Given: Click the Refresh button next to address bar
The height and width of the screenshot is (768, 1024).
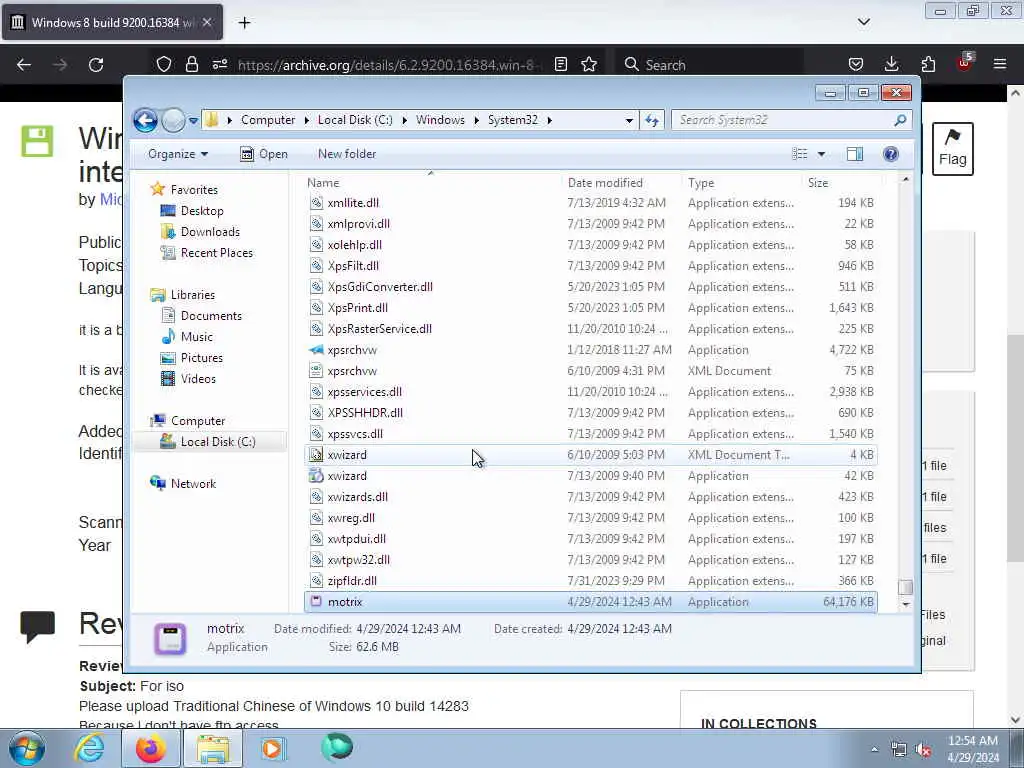Looking at the screenshot, I should click(652, 120).
